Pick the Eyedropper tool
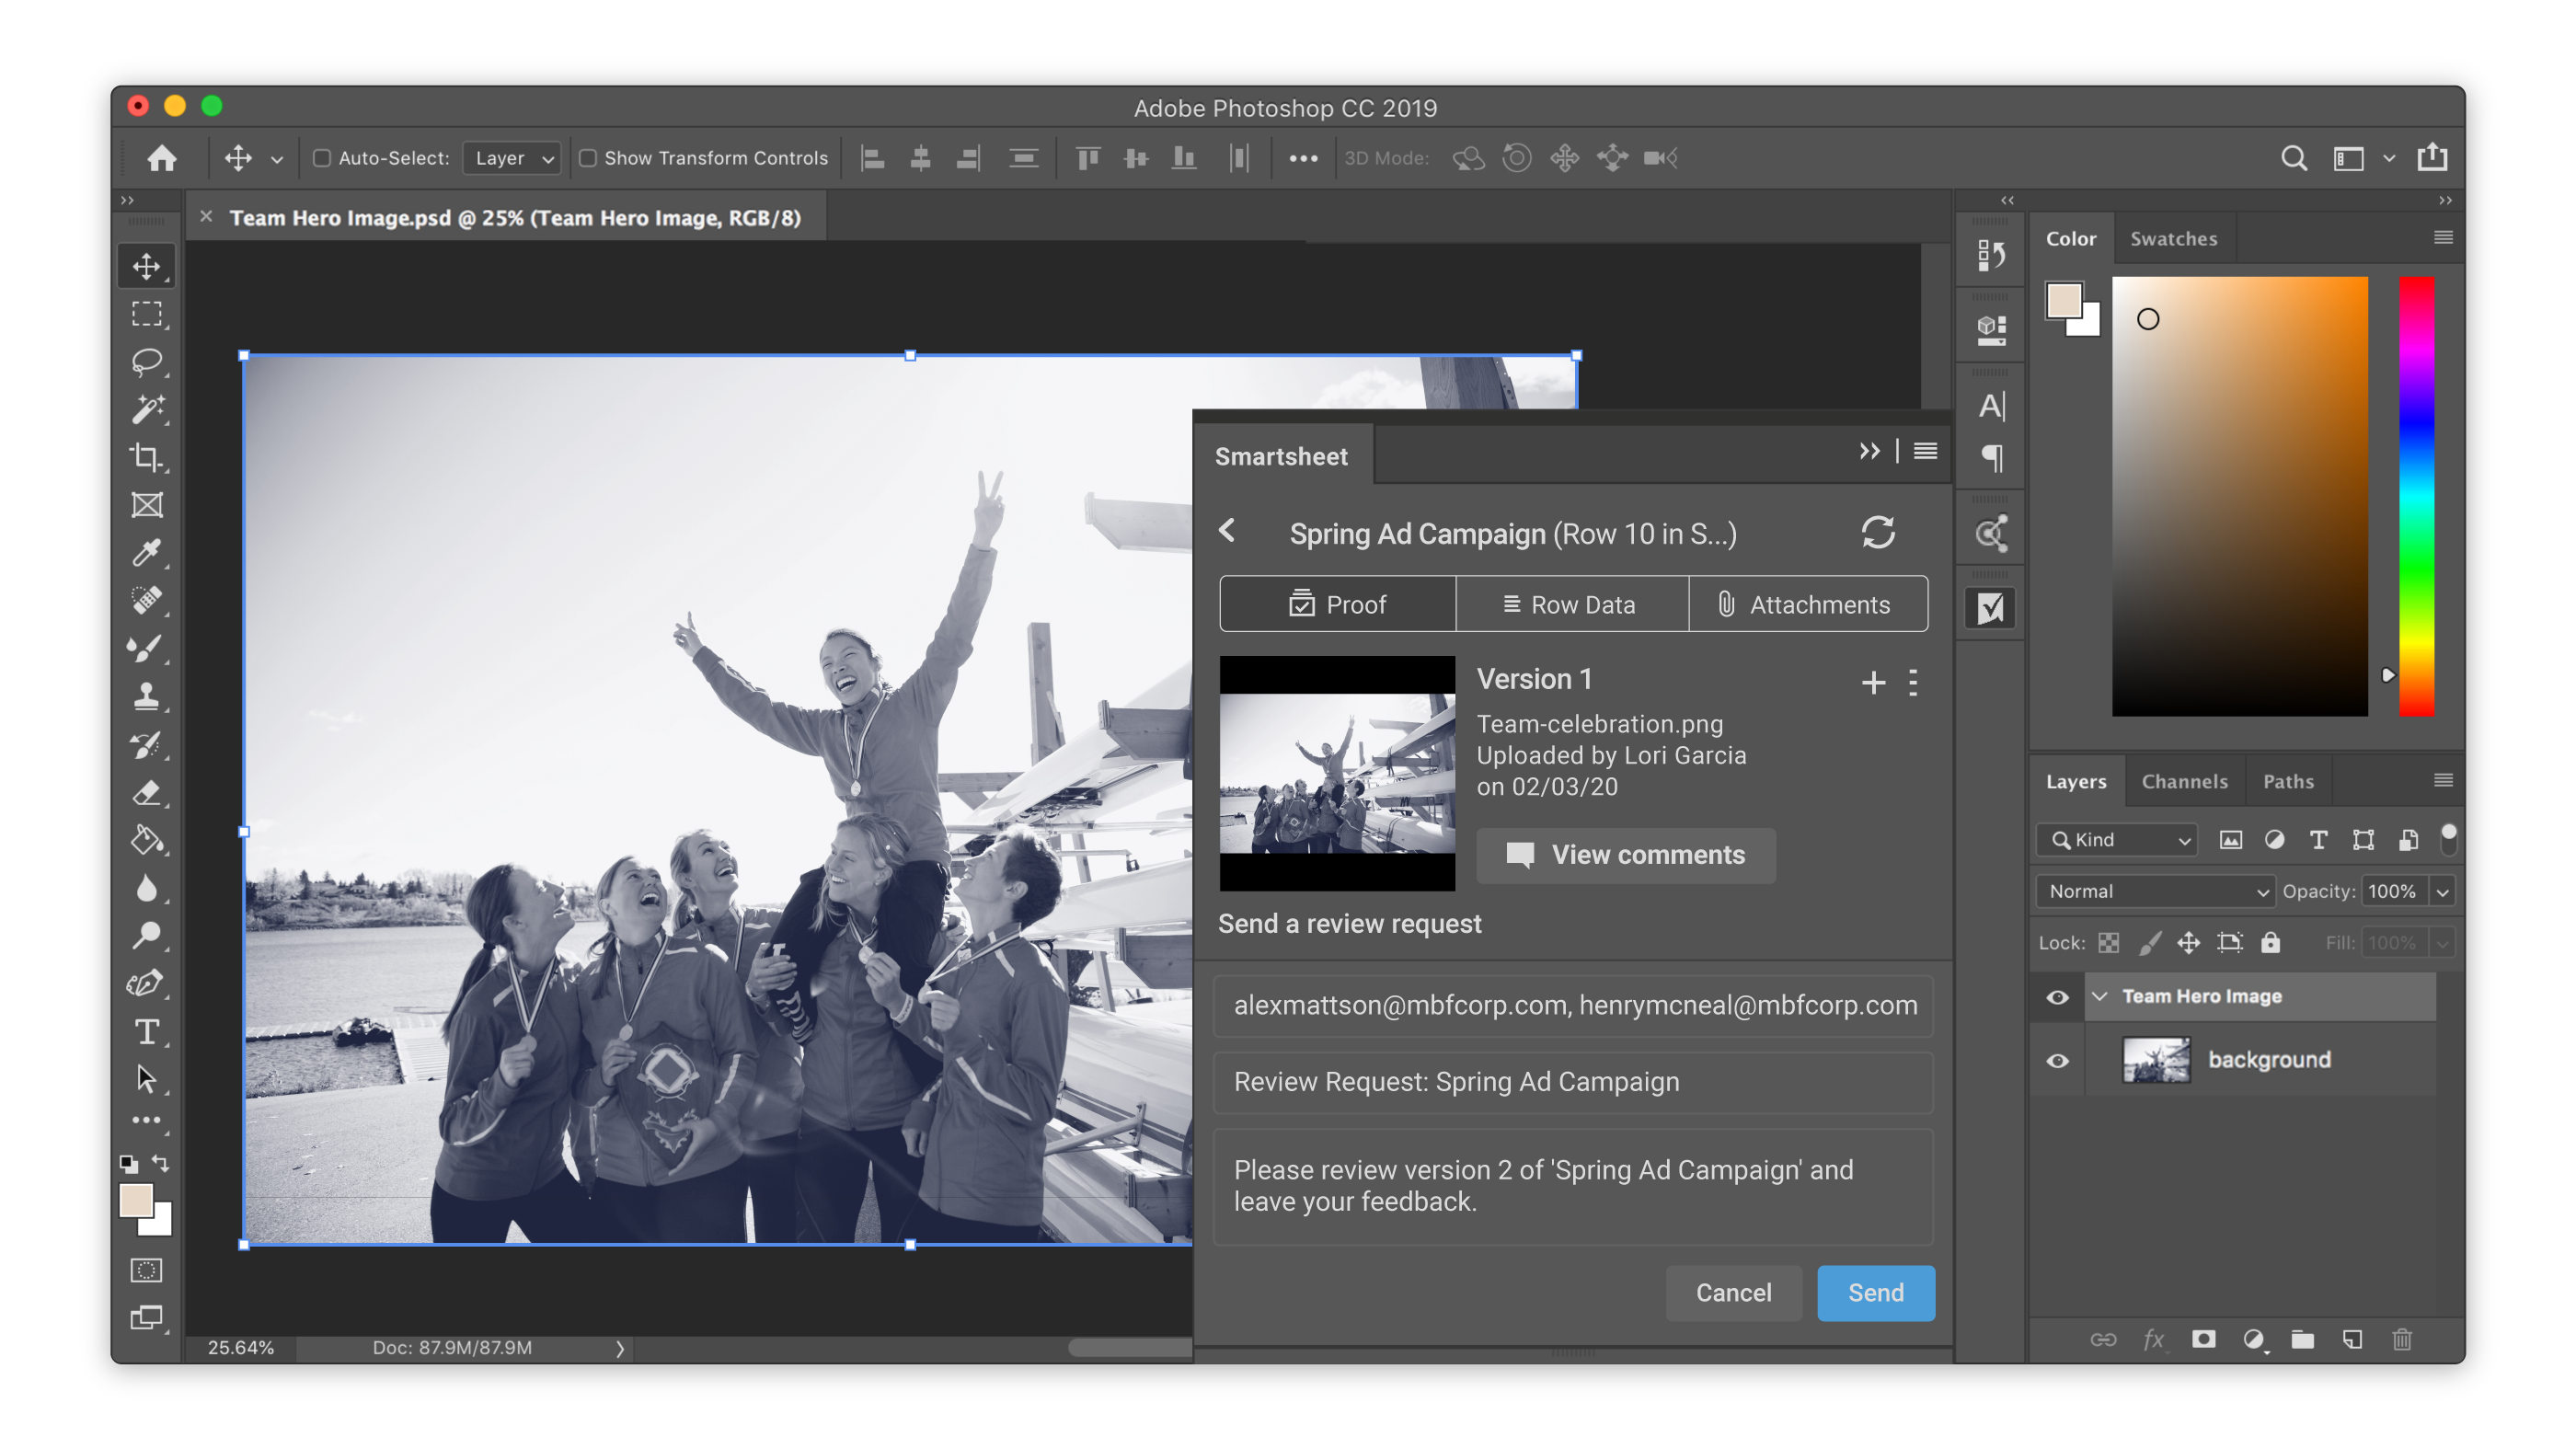 [x=146, y=553]
